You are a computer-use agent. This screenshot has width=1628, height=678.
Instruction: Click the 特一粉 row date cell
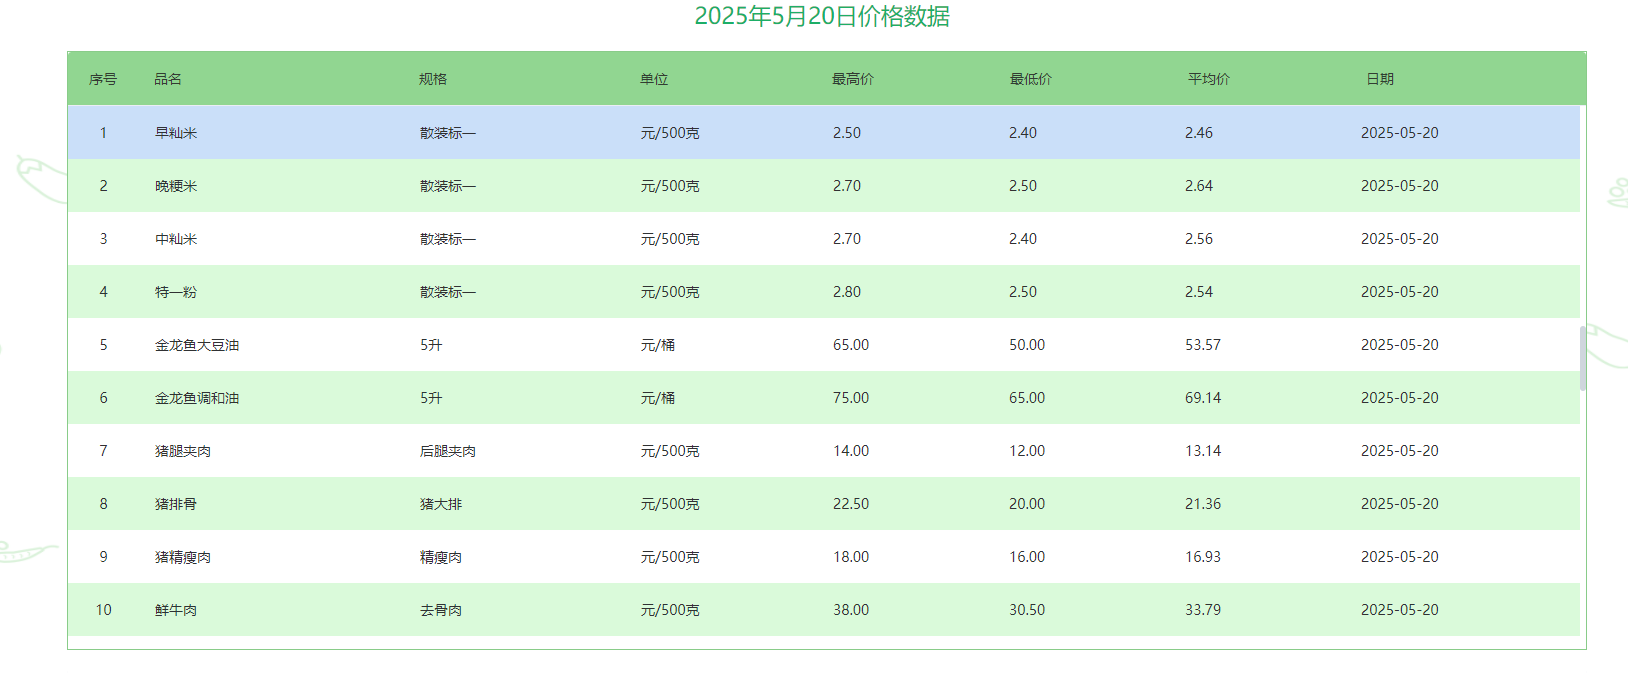(1399, 292)
